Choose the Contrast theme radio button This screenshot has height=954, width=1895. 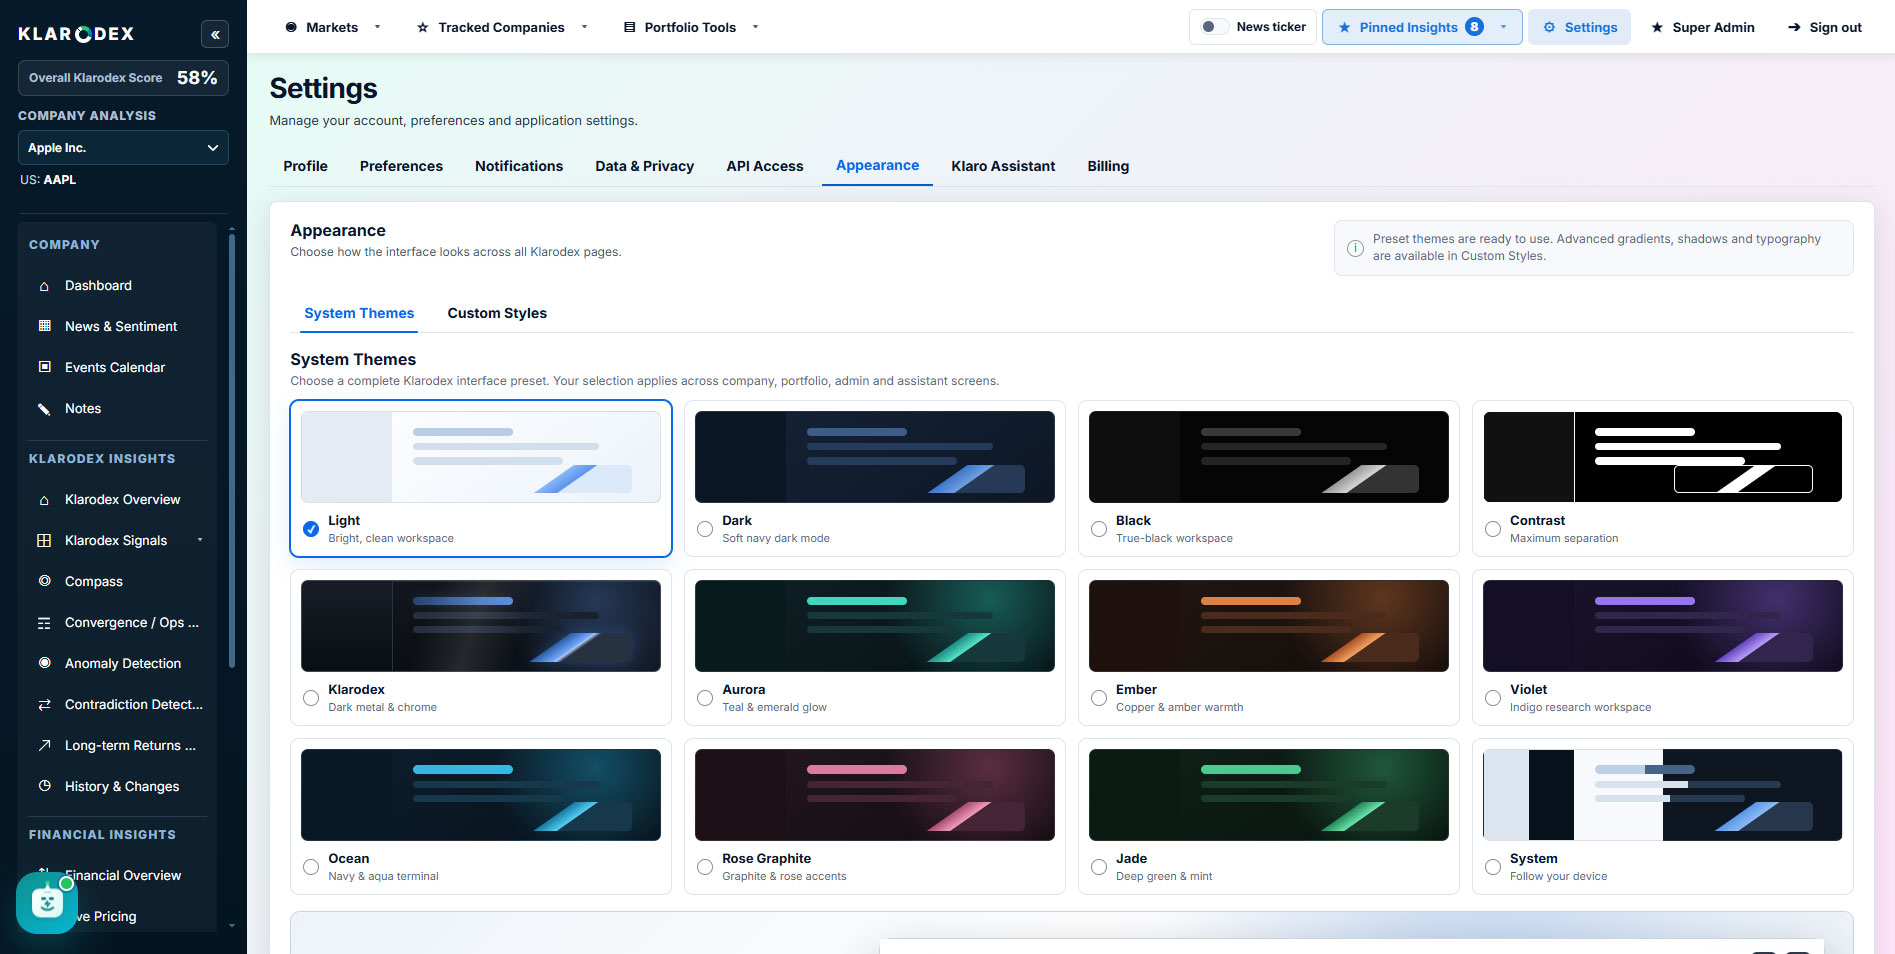point(1493,529)
